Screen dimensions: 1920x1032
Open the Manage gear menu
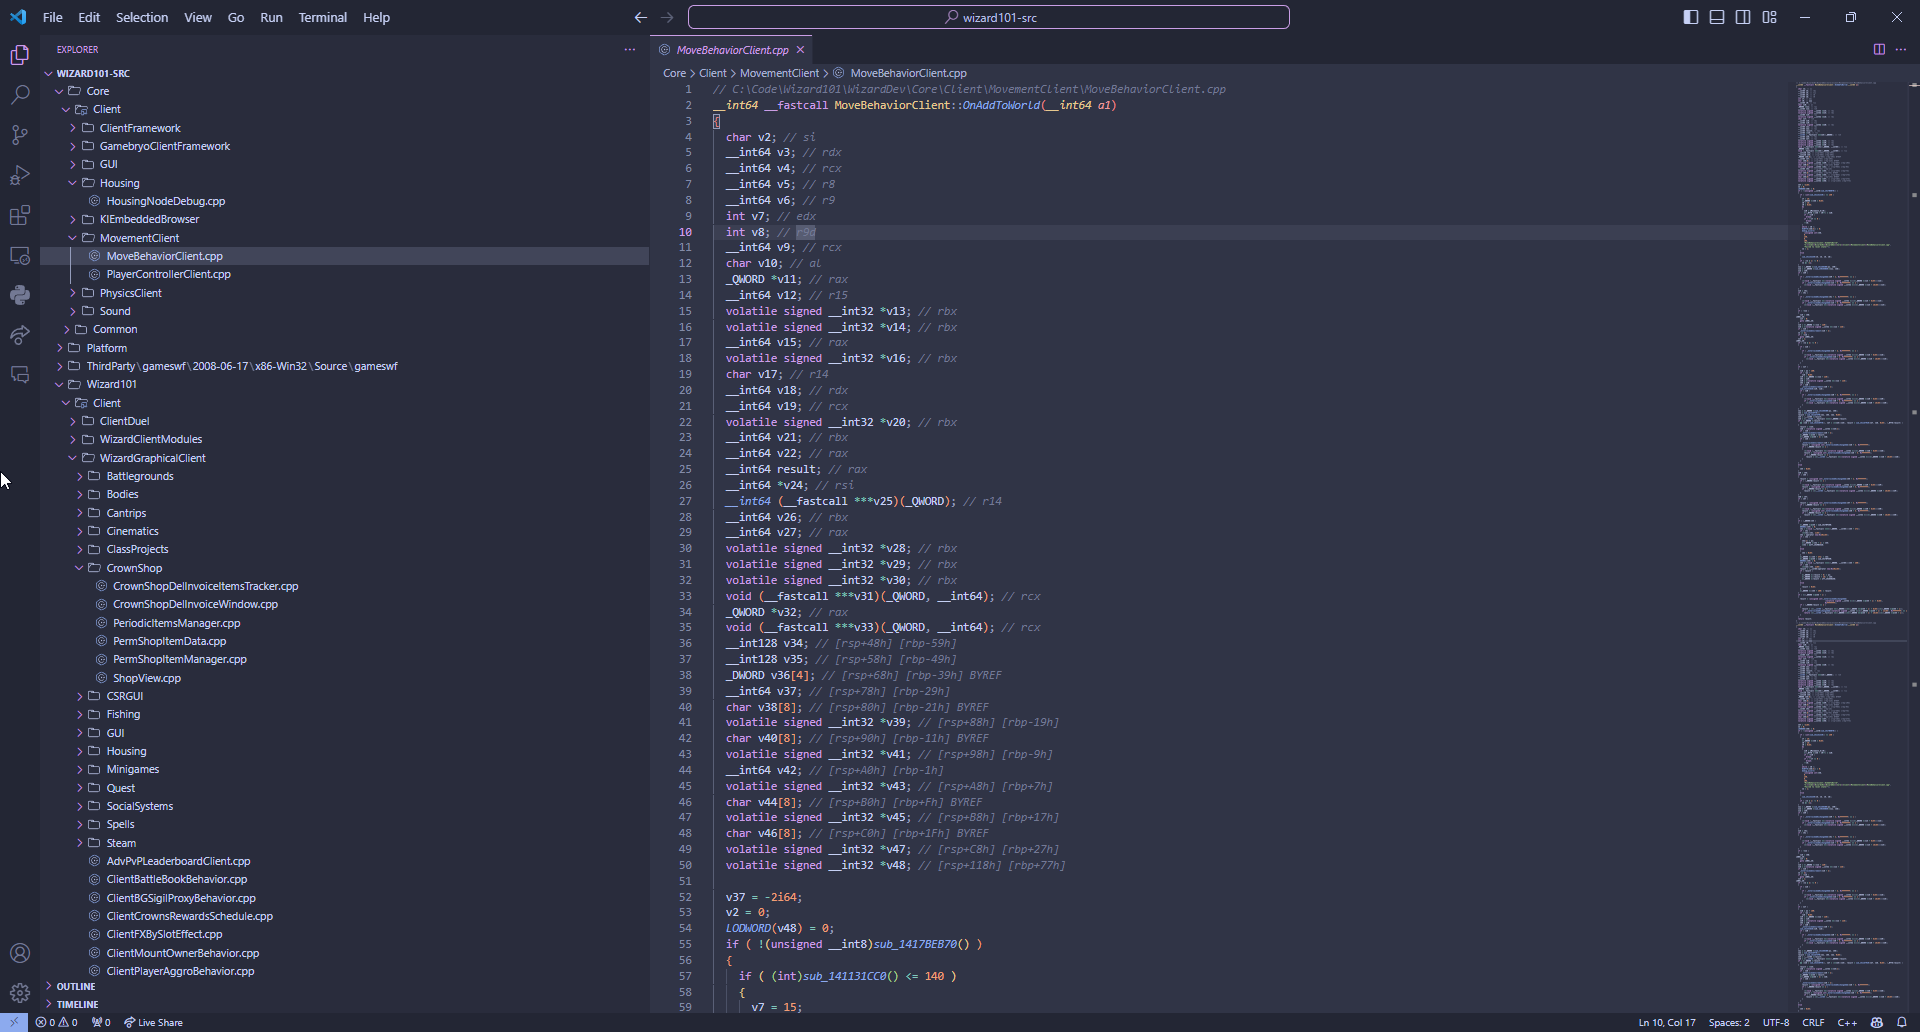[20, 993]
